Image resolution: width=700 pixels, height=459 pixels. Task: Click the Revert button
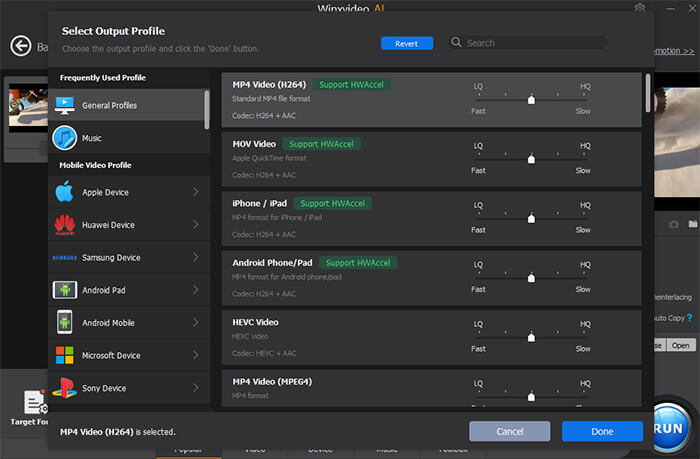coord(407,43)
